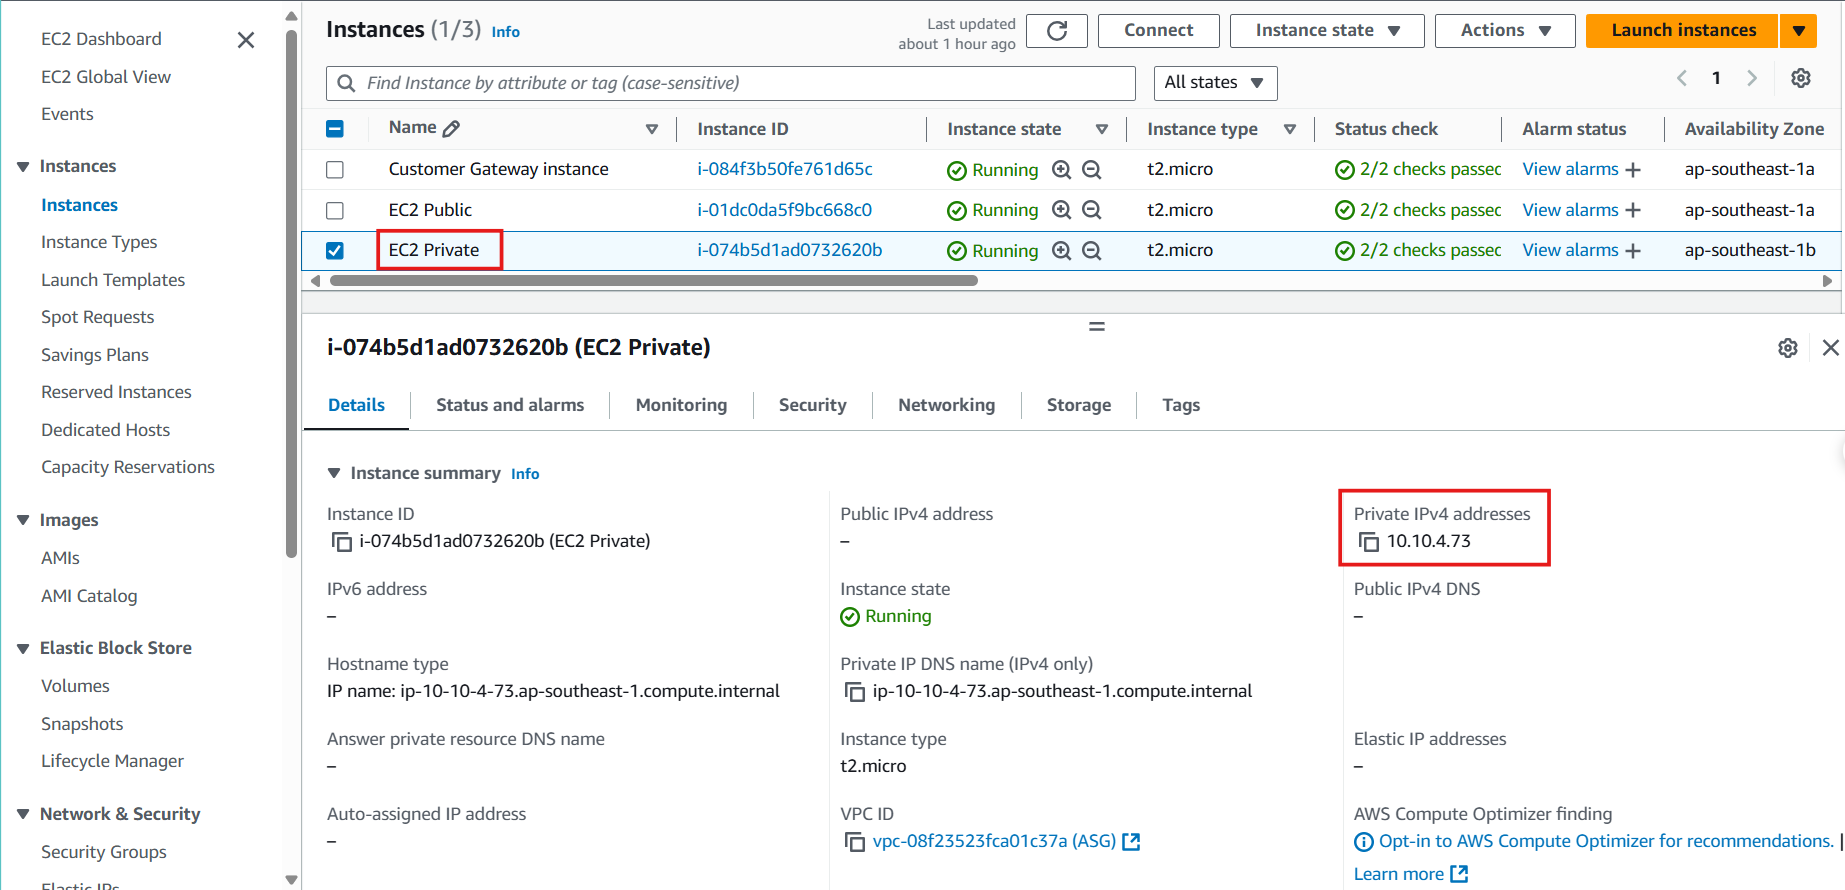
Task: Open the Storage tab
Action: (1079, 405)
